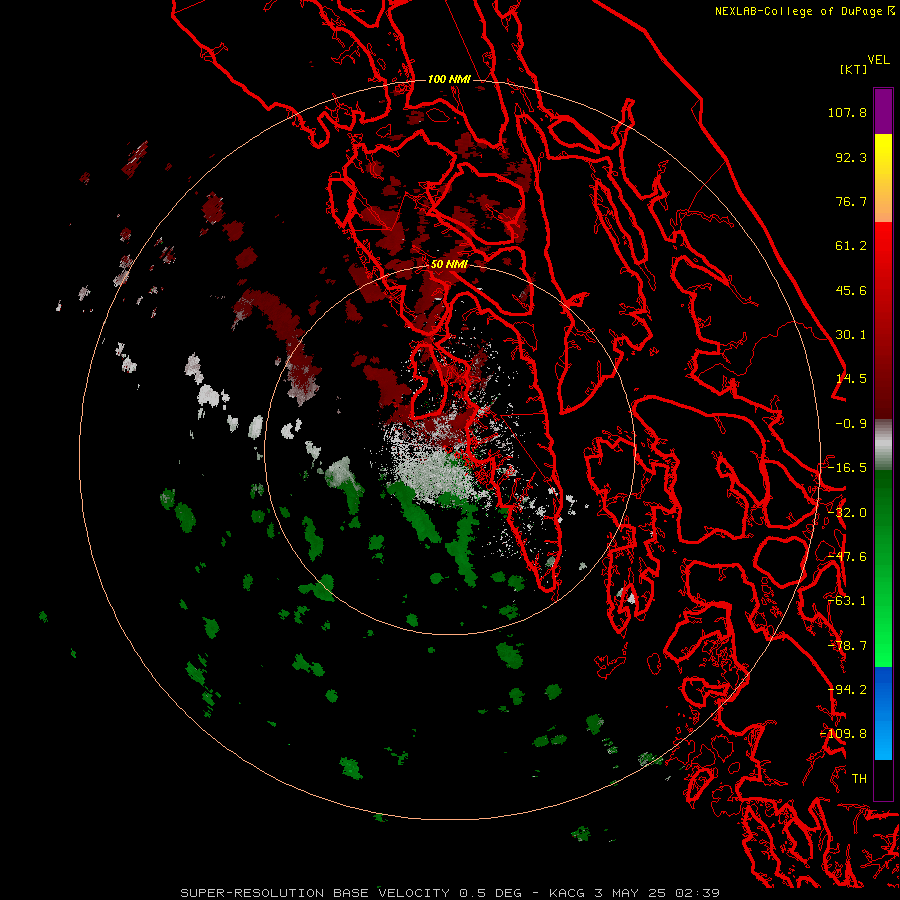This screenshot has width=900, height=900.
Task: Pick the purple band on the velocity color bar
Action: [883, 111]
